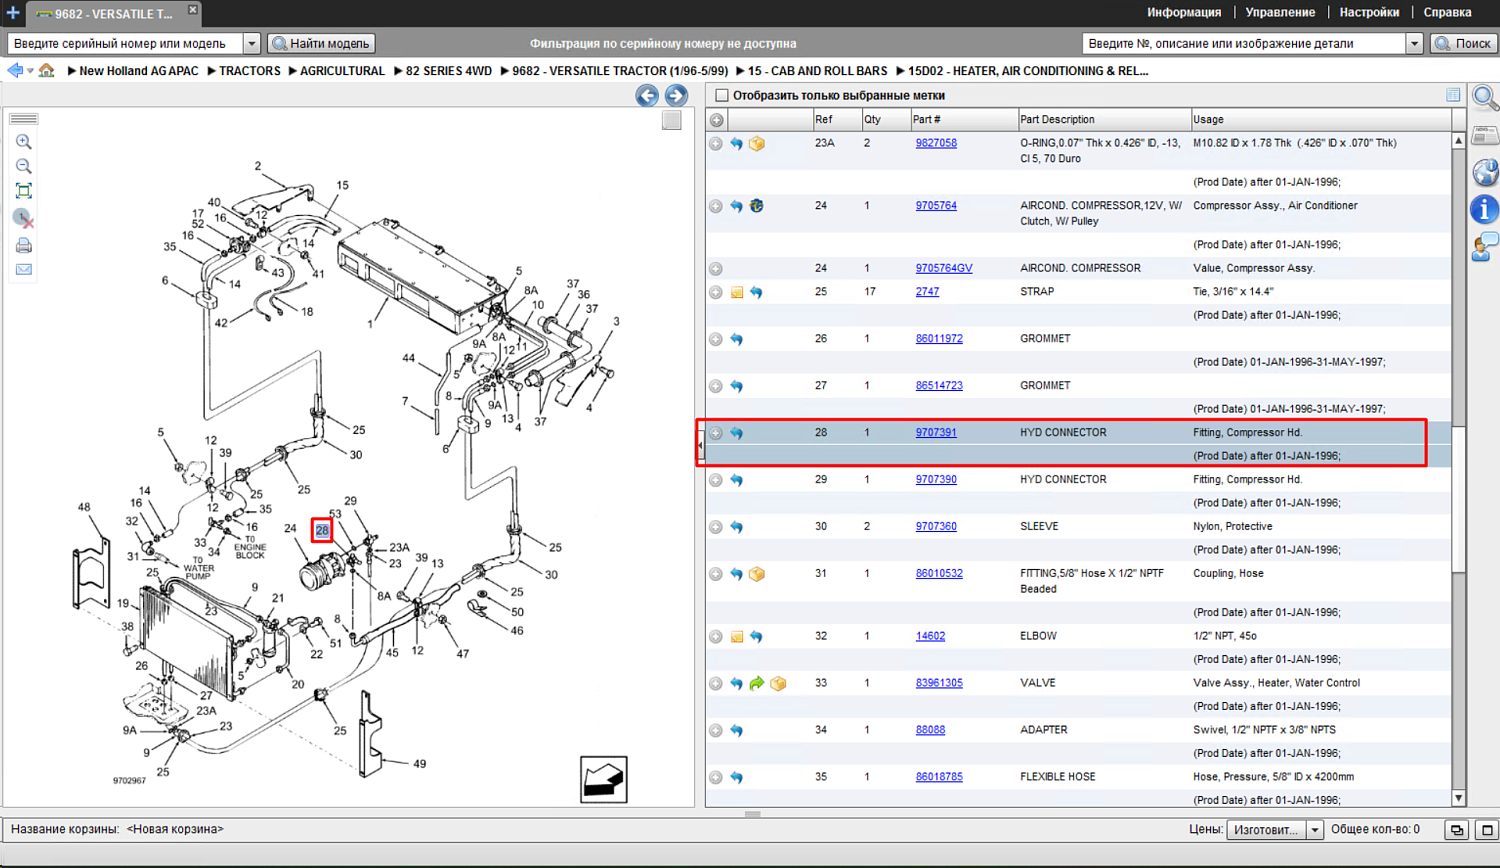Open the parts table column layout icon
The height and width of the screenshot is (868, 1500).
coord(1453,95)
